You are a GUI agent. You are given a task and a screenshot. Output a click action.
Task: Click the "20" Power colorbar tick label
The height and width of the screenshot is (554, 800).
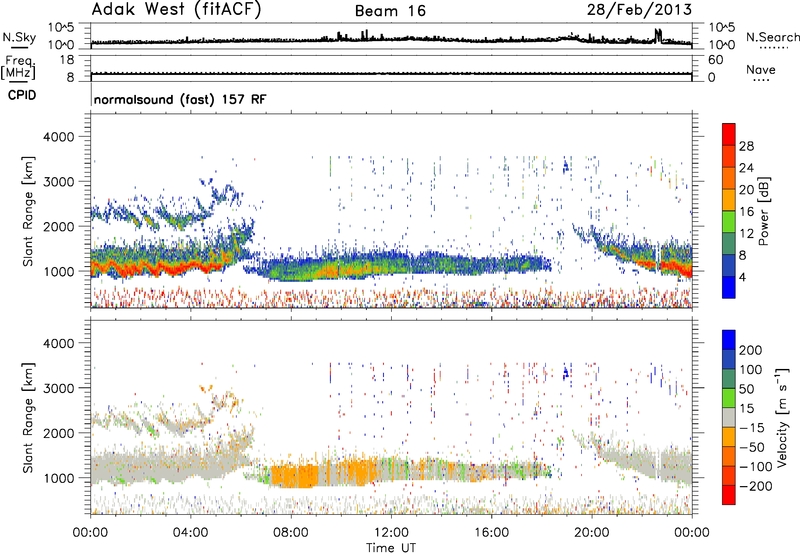pyautogui.click(x=746, y=190)
